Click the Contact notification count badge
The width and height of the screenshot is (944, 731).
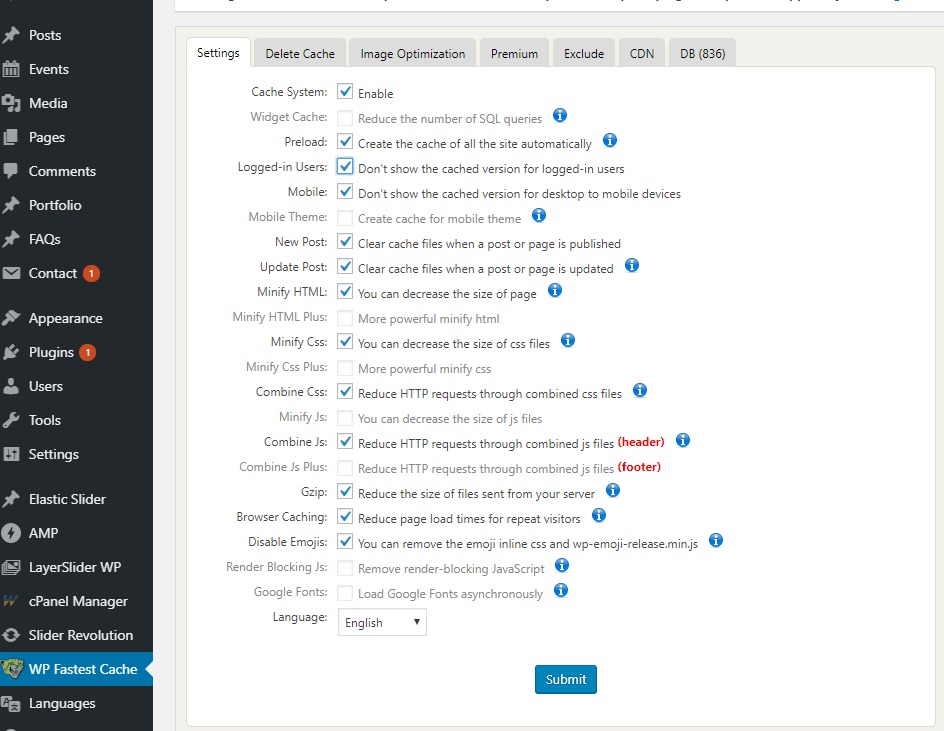[91, 273]
